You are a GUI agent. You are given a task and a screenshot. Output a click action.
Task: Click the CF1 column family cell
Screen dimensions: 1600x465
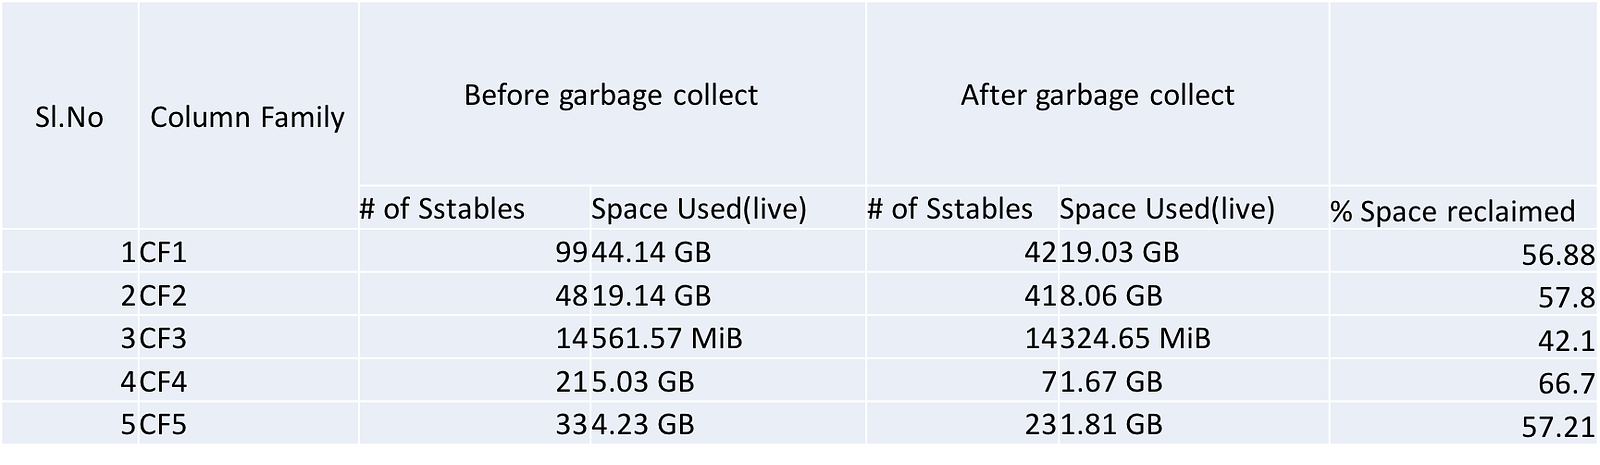(163, 254)
